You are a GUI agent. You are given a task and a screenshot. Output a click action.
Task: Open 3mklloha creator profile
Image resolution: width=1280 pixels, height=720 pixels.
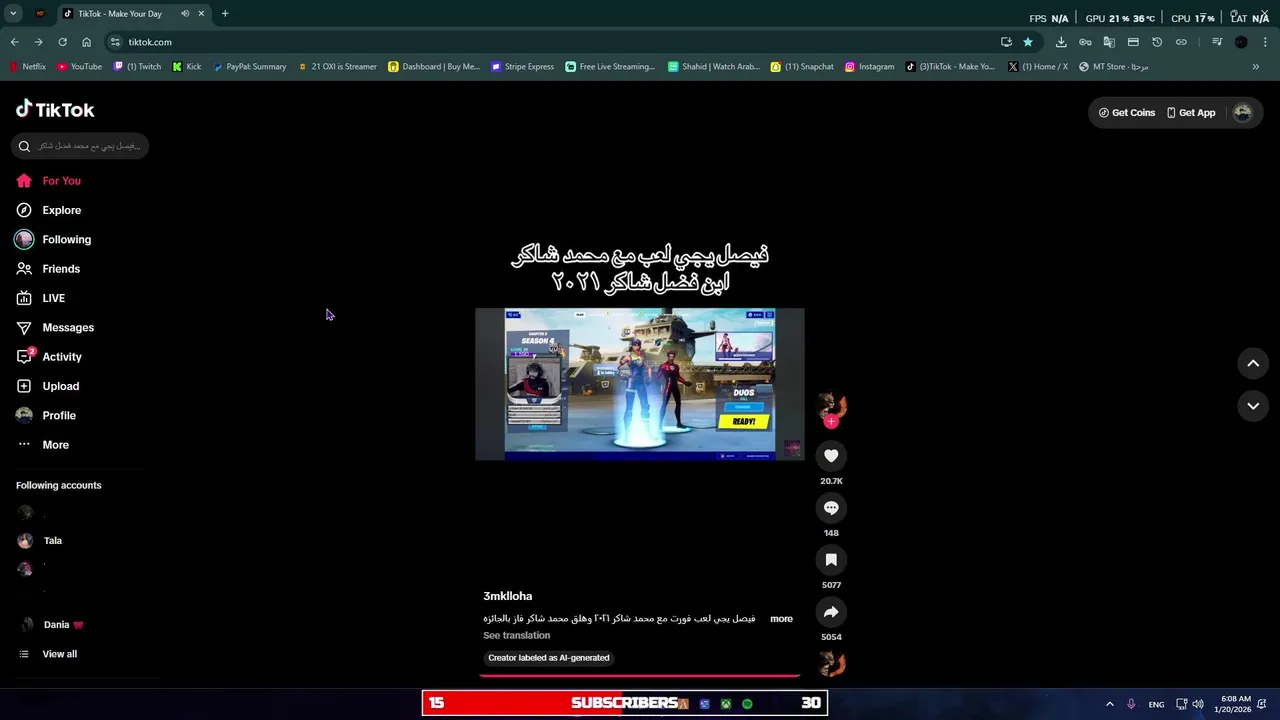(x=508, y=596)
